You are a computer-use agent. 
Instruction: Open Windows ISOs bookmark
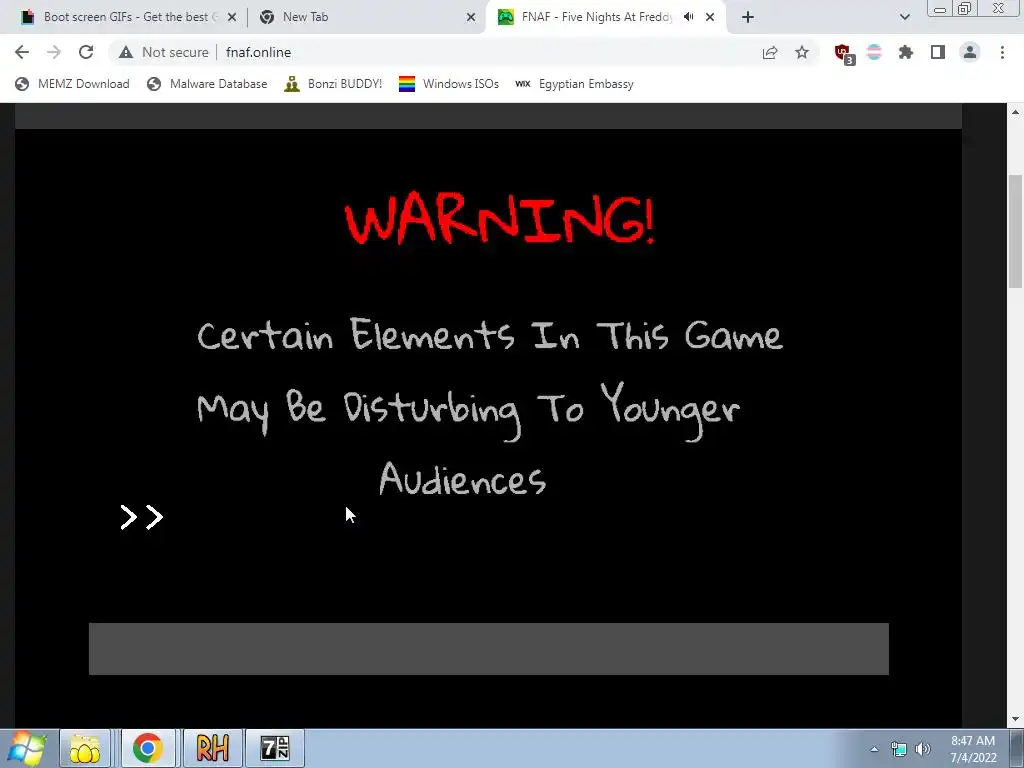point(449,84)
